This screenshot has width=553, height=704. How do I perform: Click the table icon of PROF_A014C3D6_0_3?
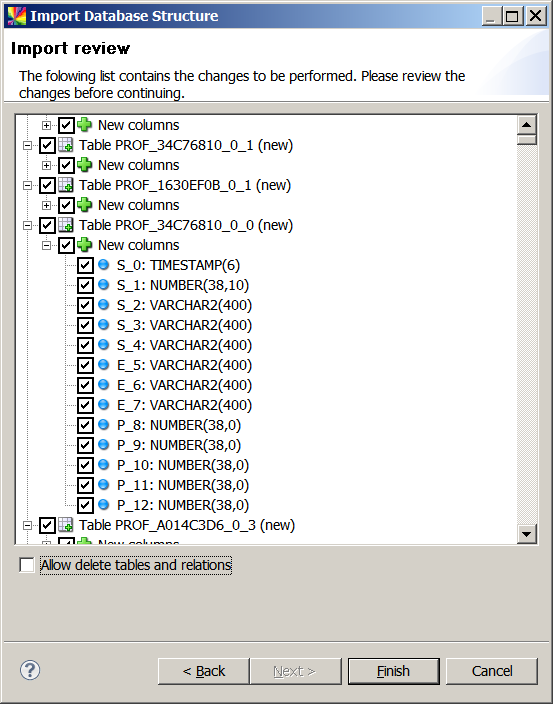(66, 525)
